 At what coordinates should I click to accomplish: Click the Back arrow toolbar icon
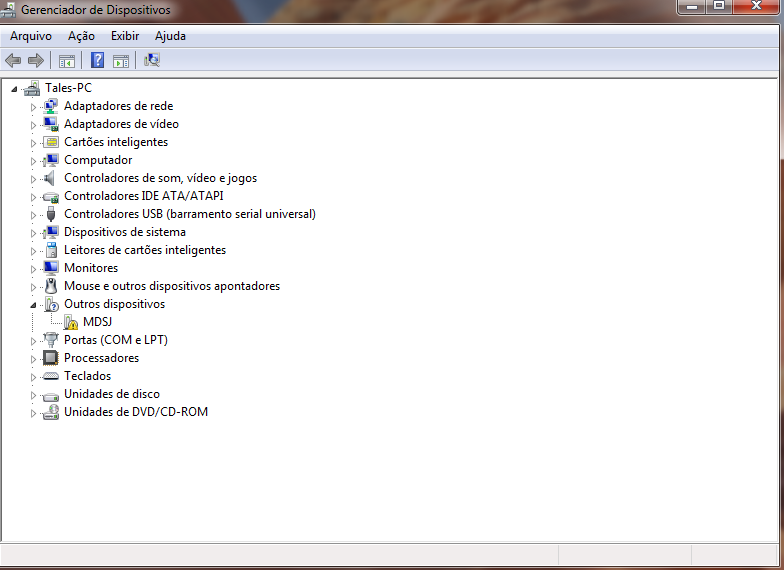tap(13, 61)
